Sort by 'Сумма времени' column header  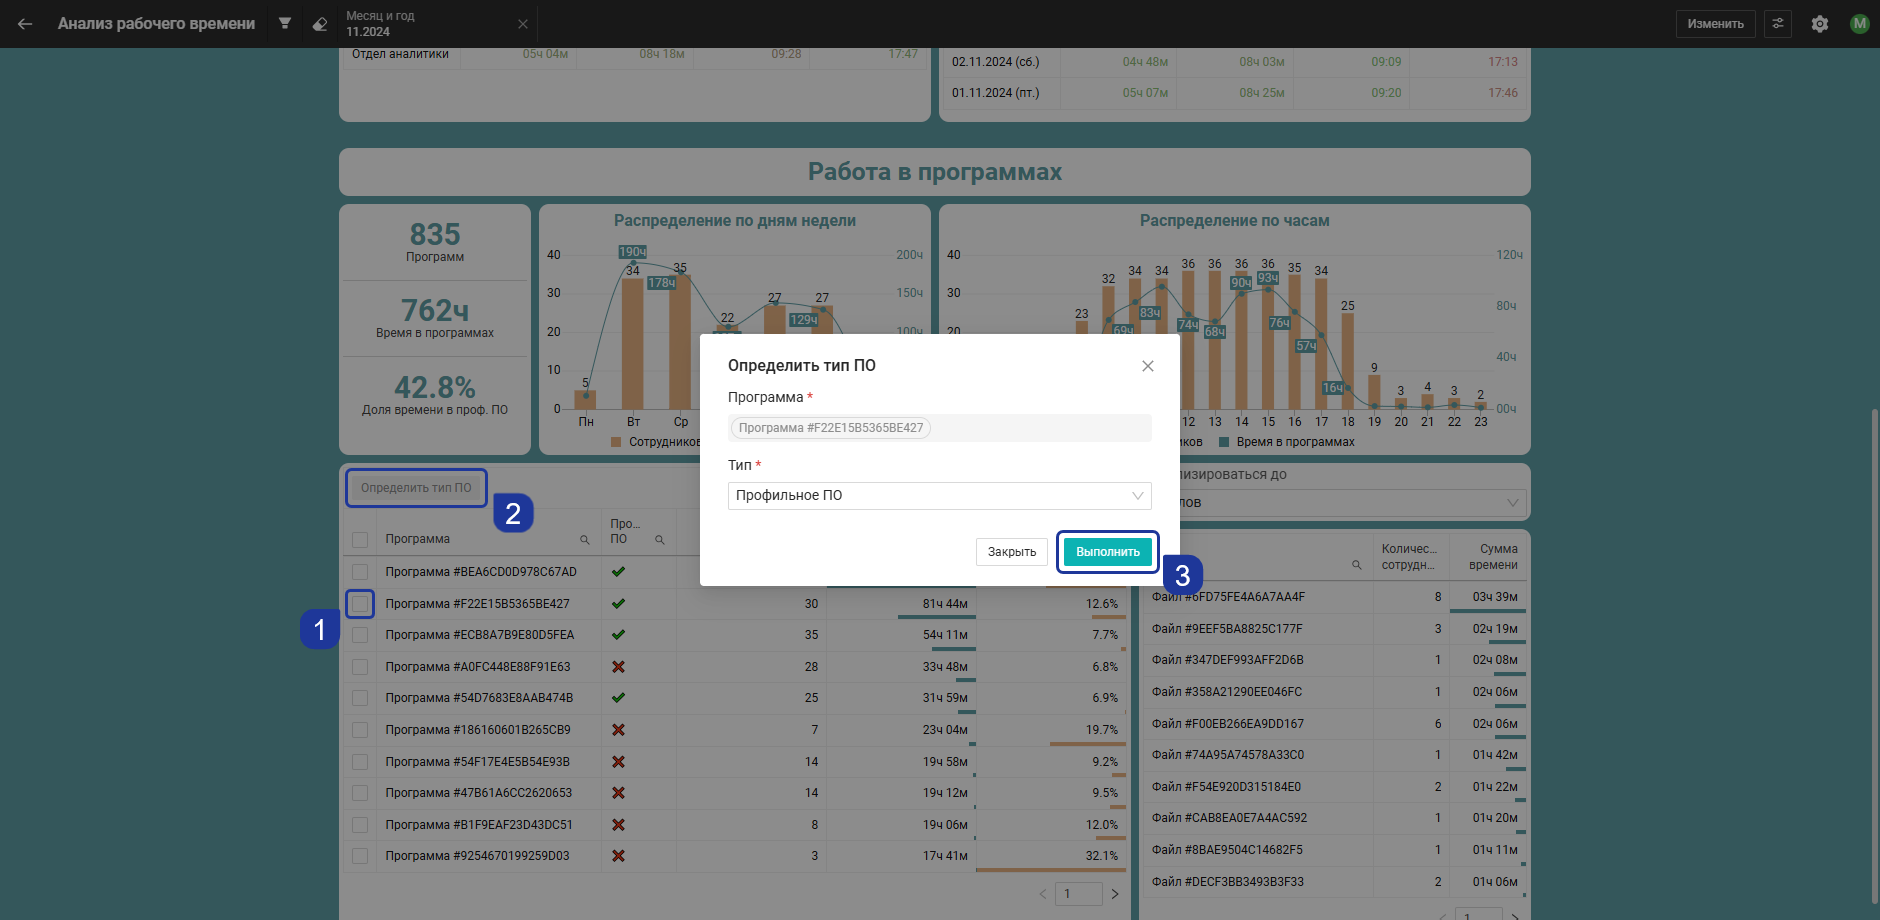(x=1493, y=557)
